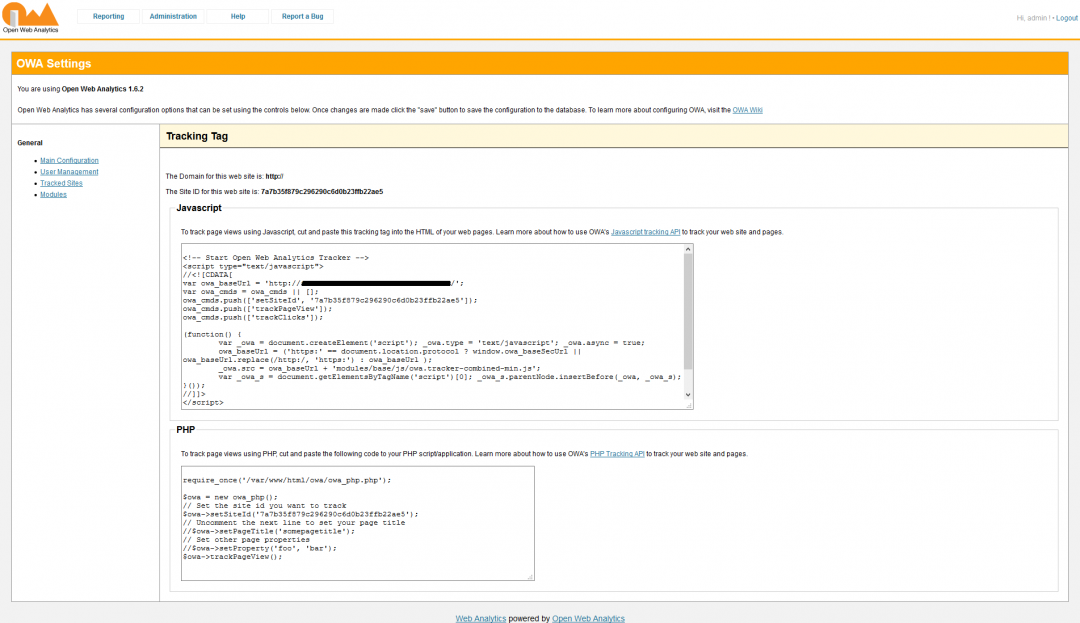Open User Management settings
1080x623 pixels.
[69, 171]
